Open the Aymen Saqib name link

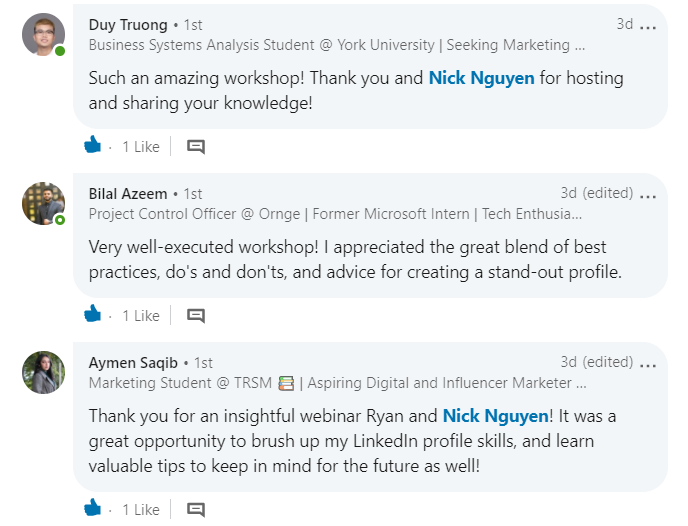click(x=133, y=363)
